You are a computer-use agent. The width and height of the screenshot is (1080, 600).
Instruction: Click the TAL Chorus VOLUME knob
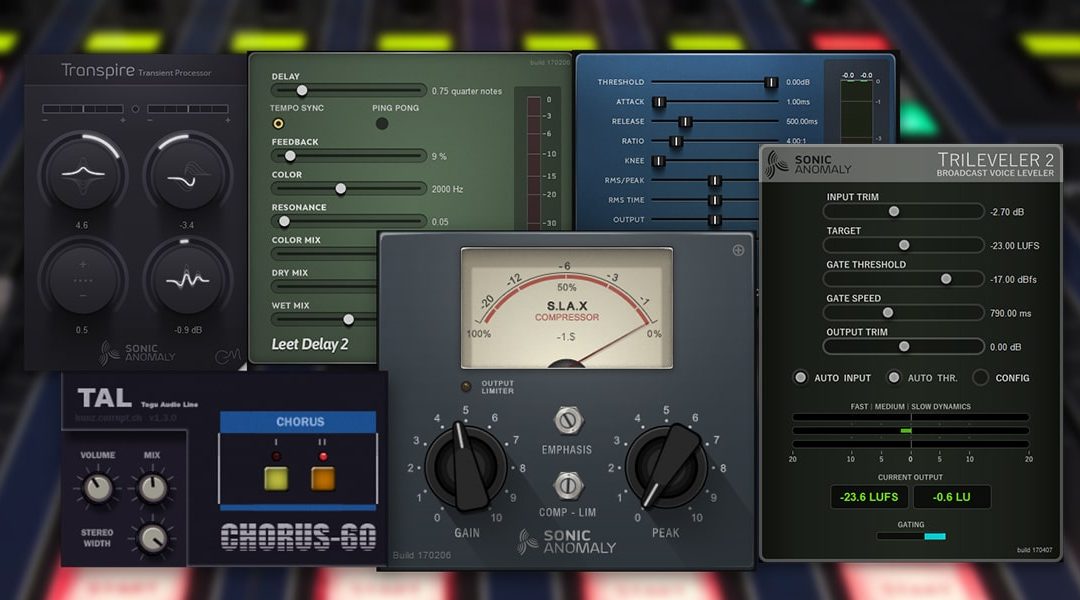(97, 487)
